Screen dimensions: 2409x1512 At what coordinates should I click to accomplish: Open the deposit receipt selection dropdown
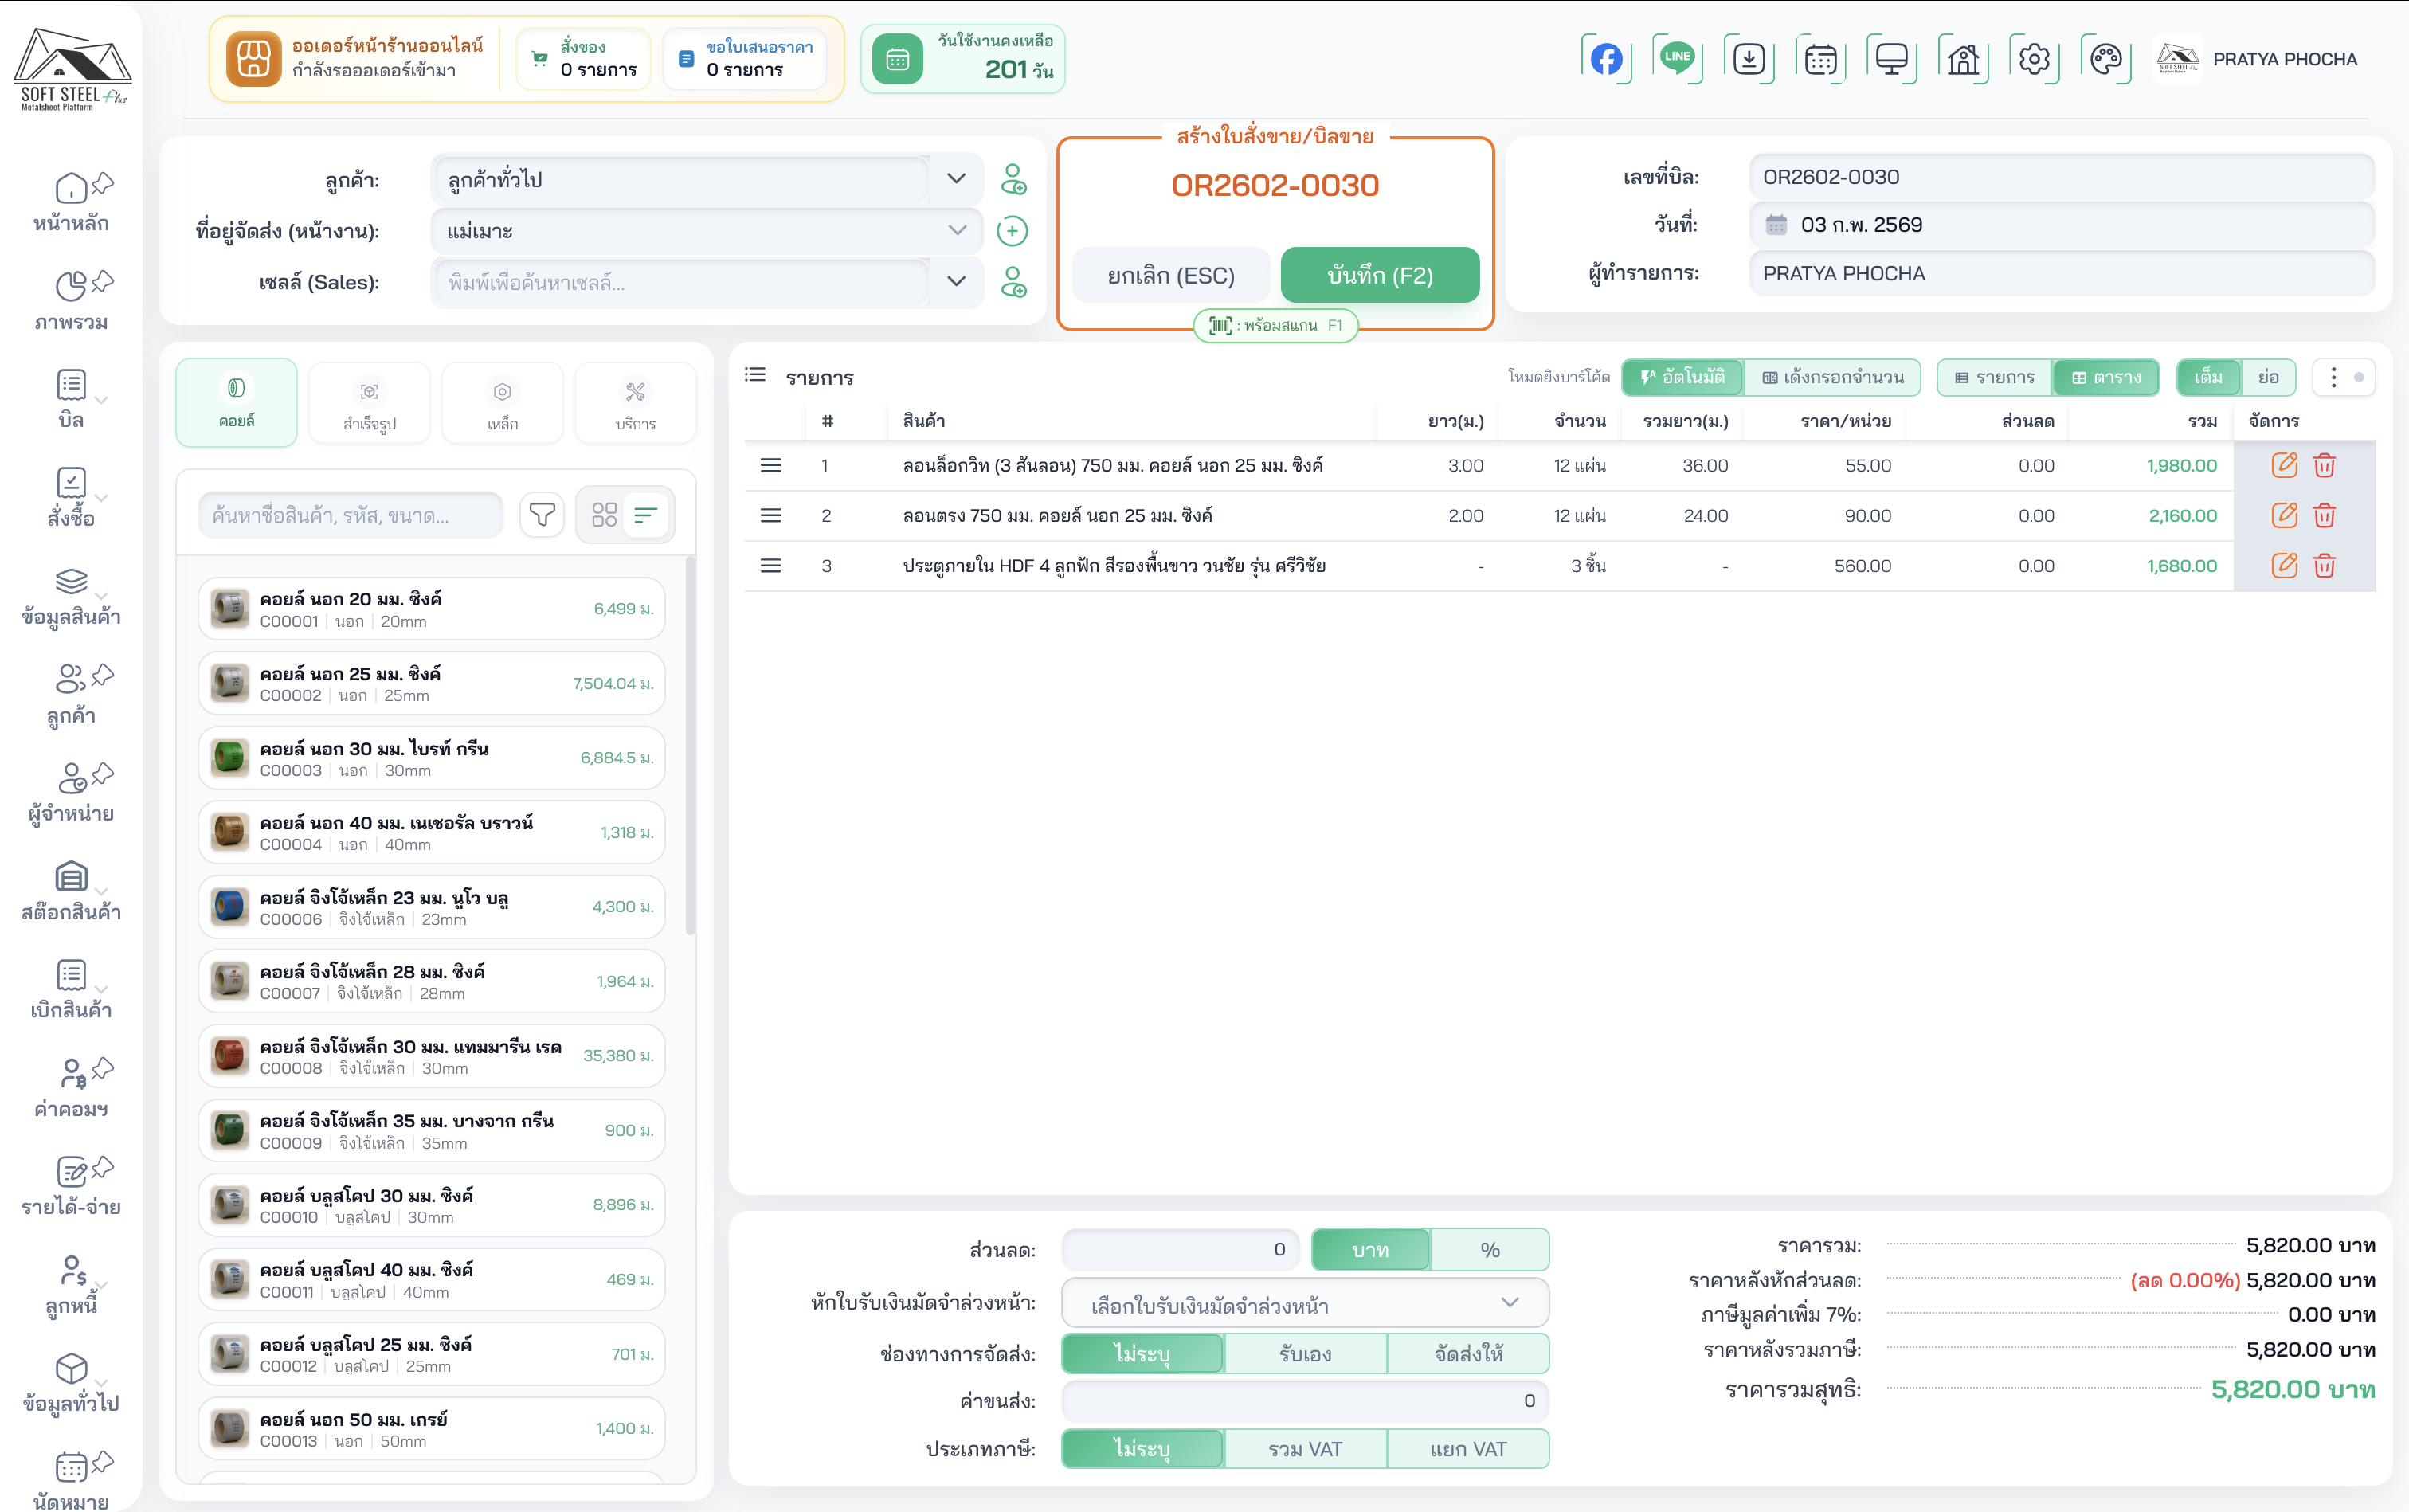(x=1304, y=1304)
